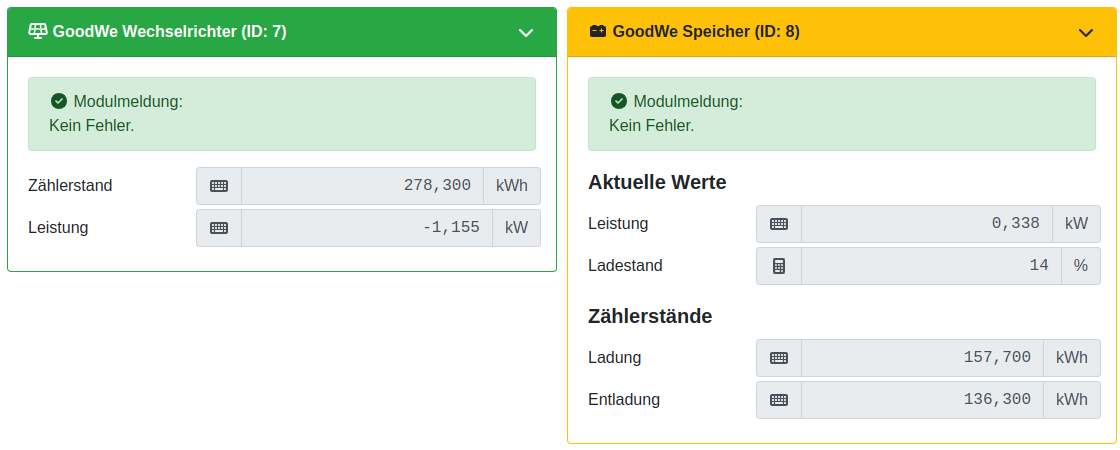Click calculator icon beside Ladestand value

click(x=779, y=266)
